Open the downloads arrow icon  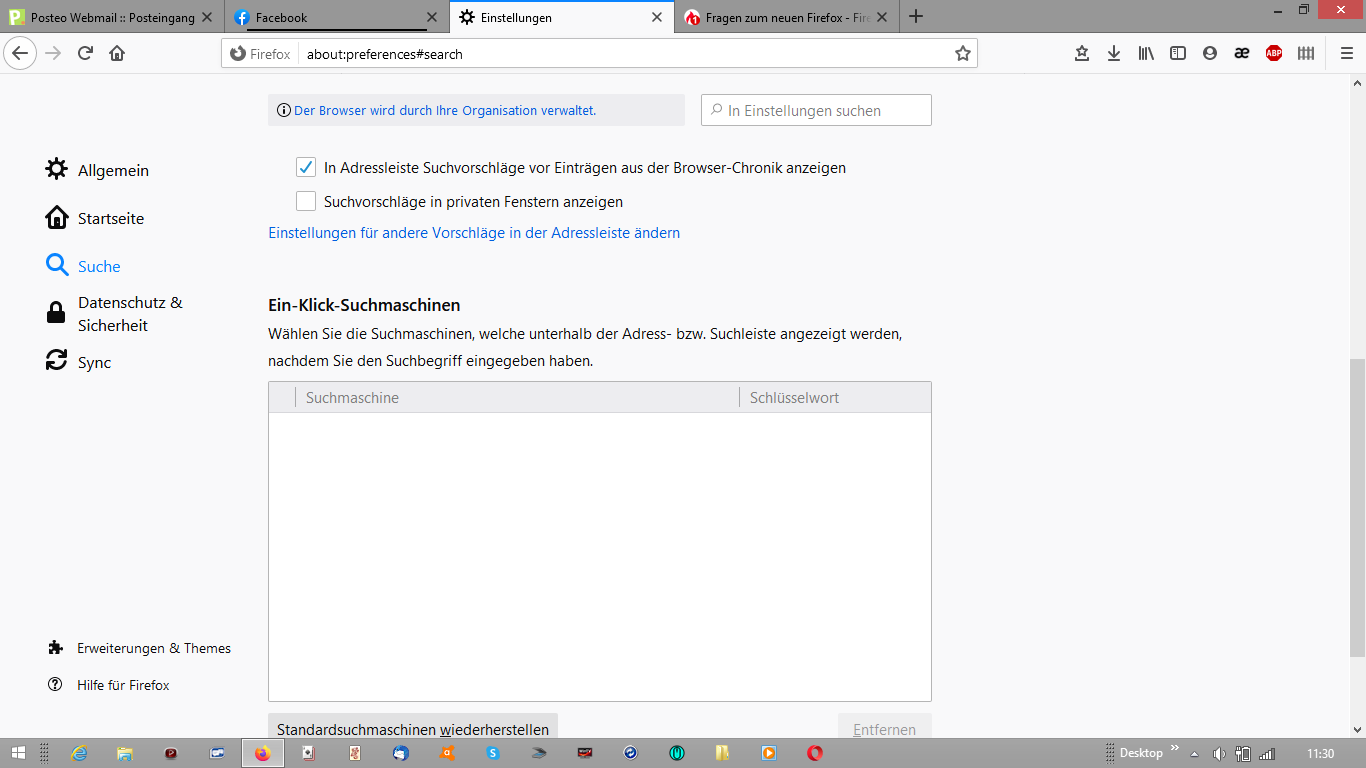(x=1114, y=54)
